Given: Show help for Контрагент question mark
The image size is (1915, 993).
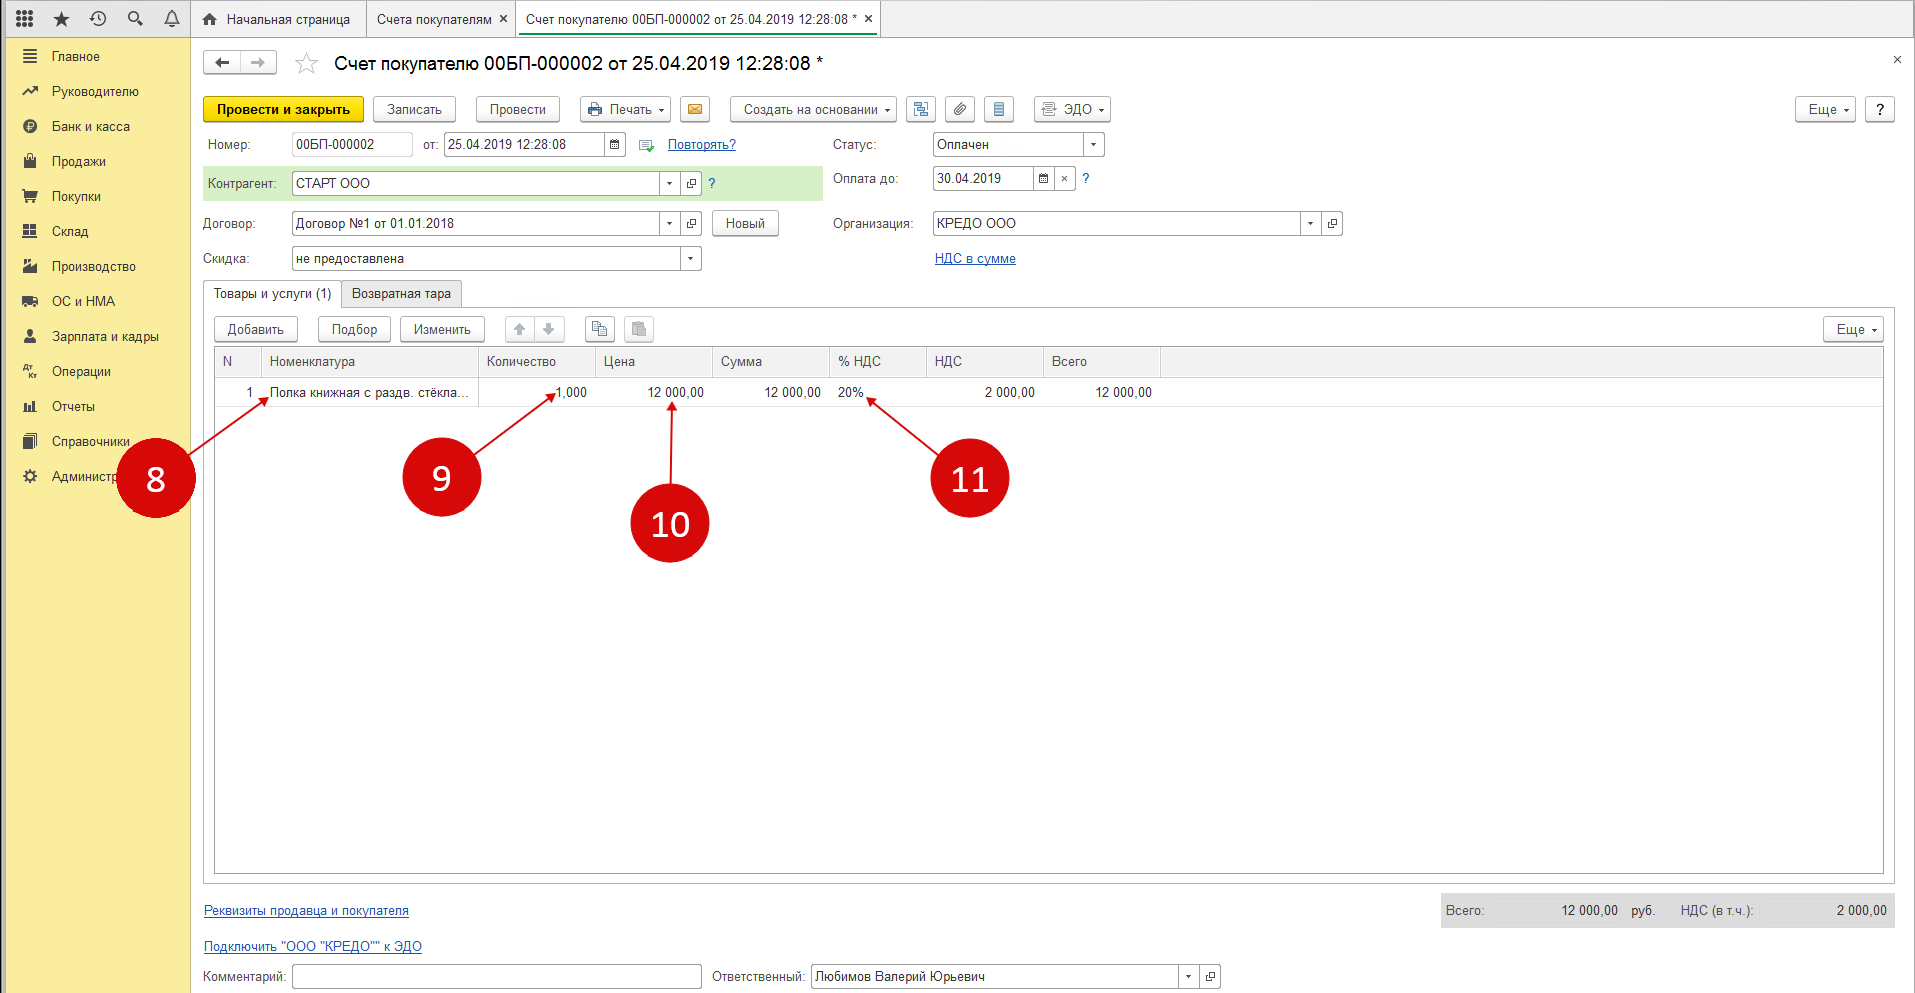Looking at the screenshot, I should (712, 184).
